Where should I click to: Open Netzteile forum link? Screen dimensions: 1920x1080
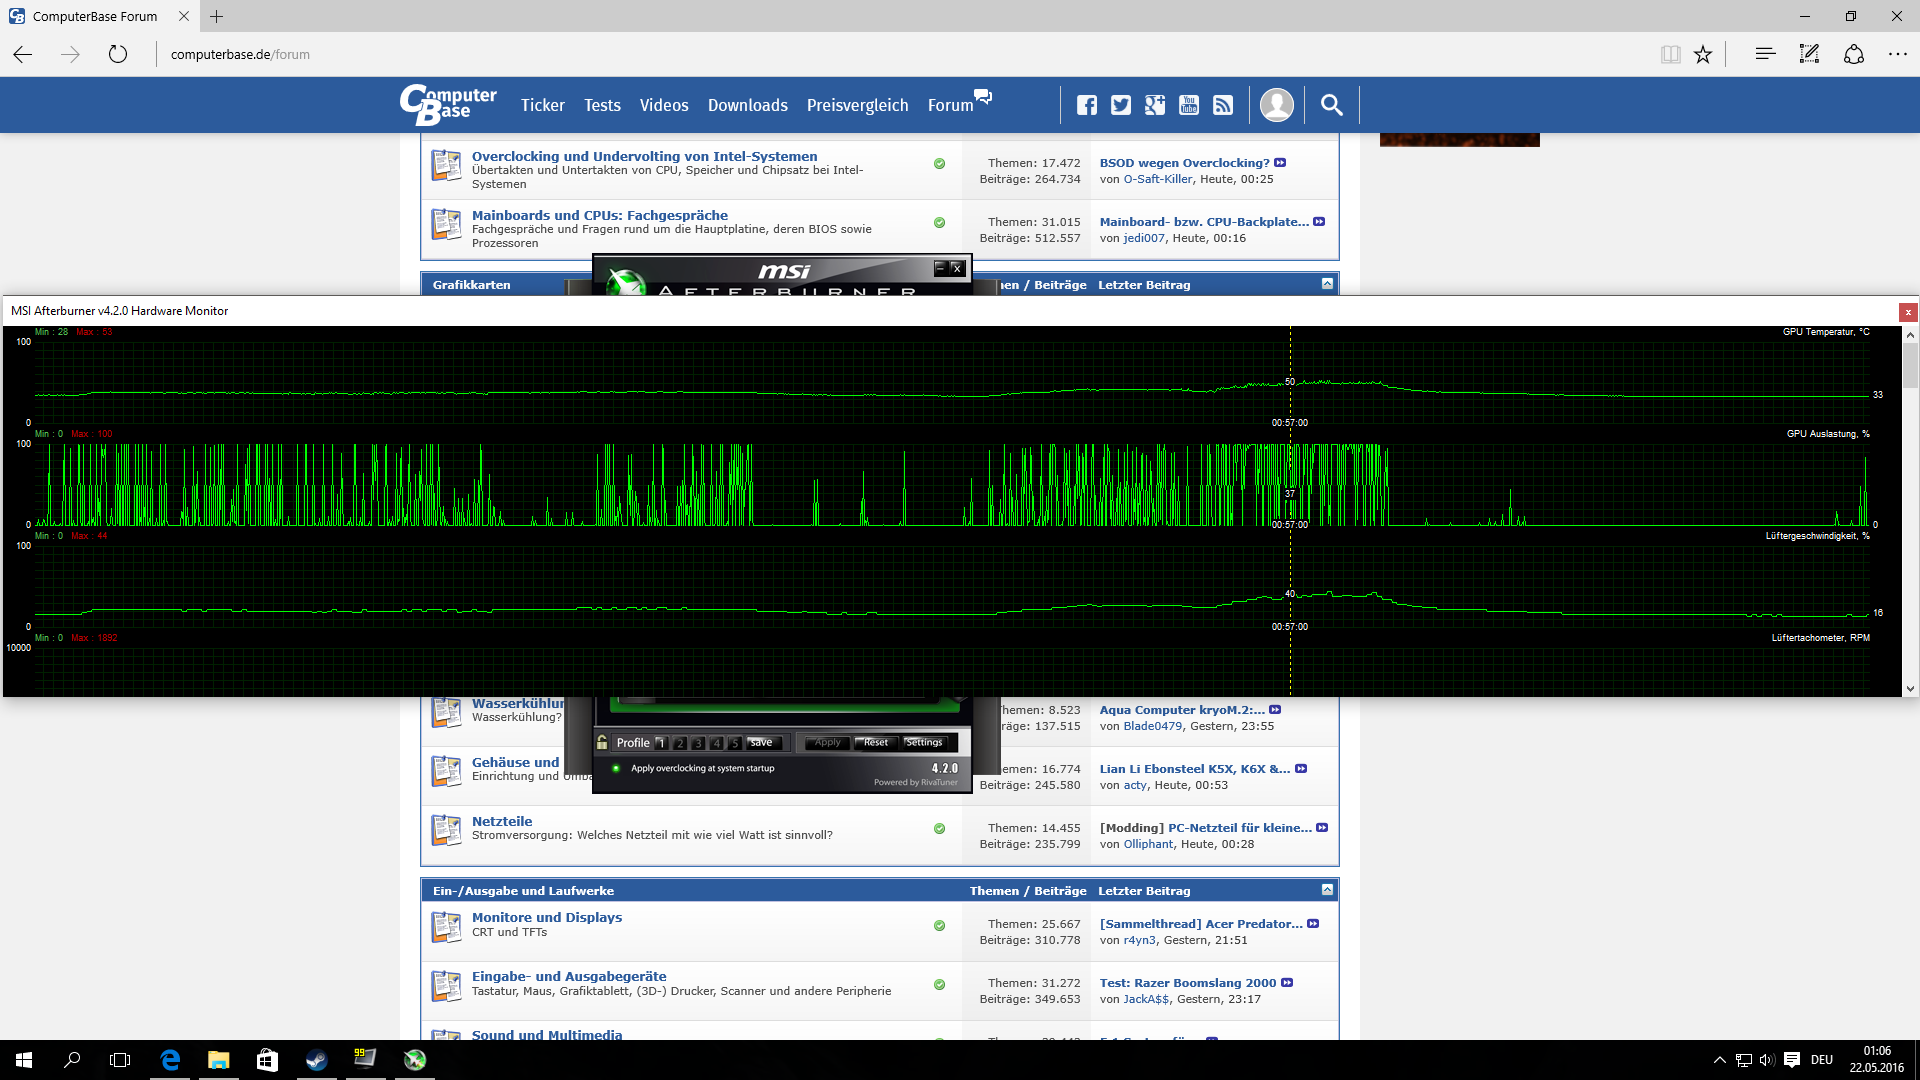coord(502,821)
